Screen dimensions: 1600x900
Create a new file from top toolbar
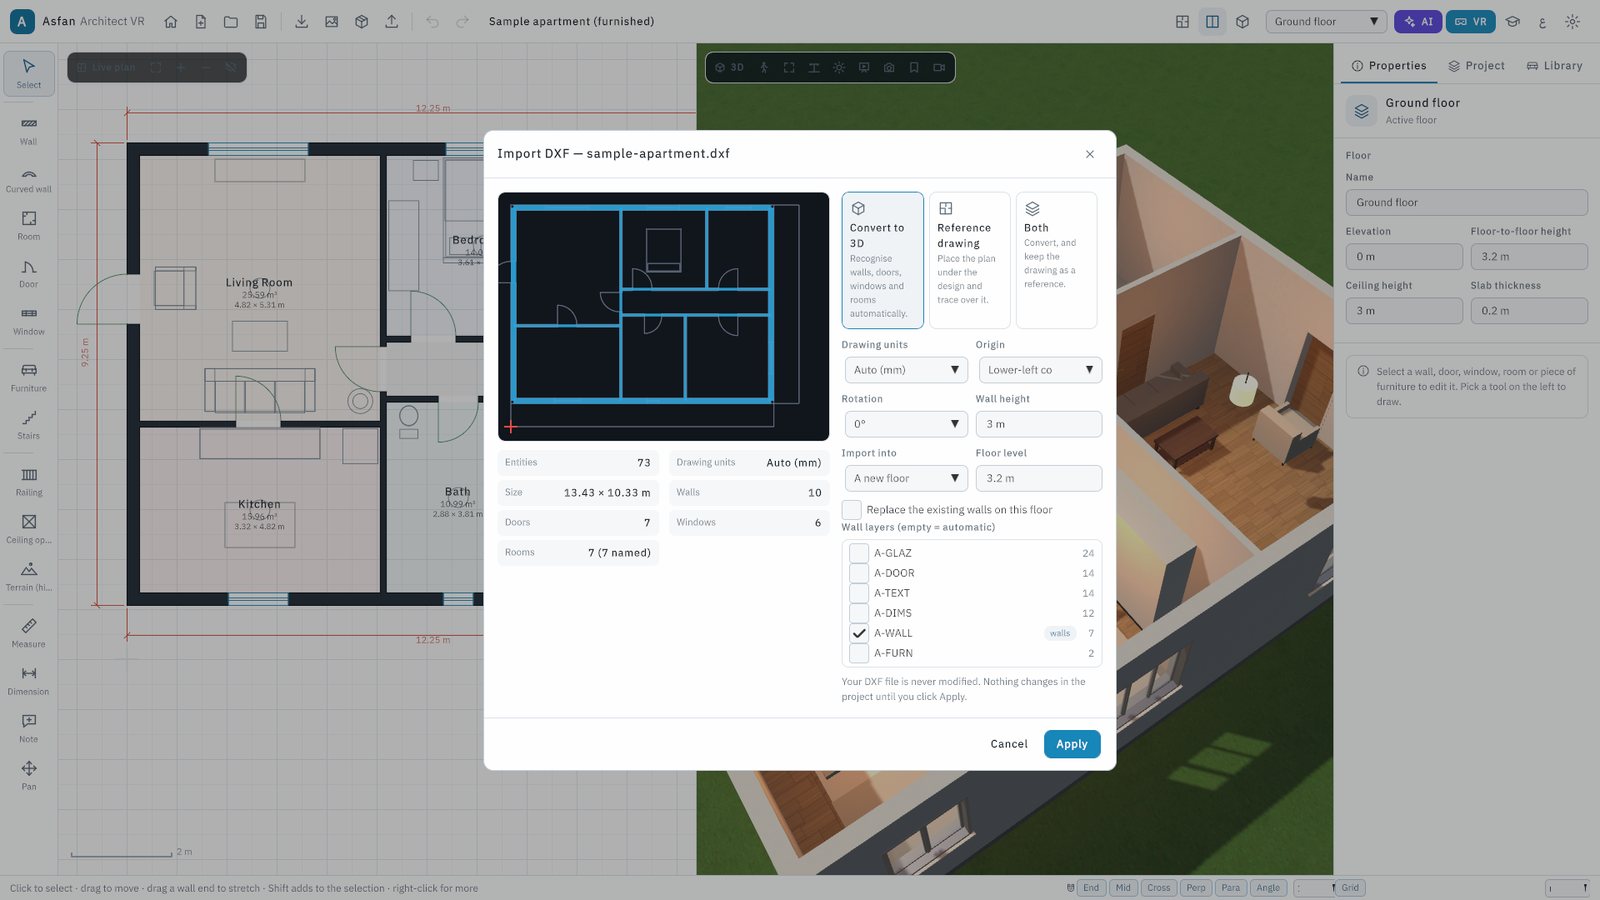pyautogui.click(x=201, y=21)
